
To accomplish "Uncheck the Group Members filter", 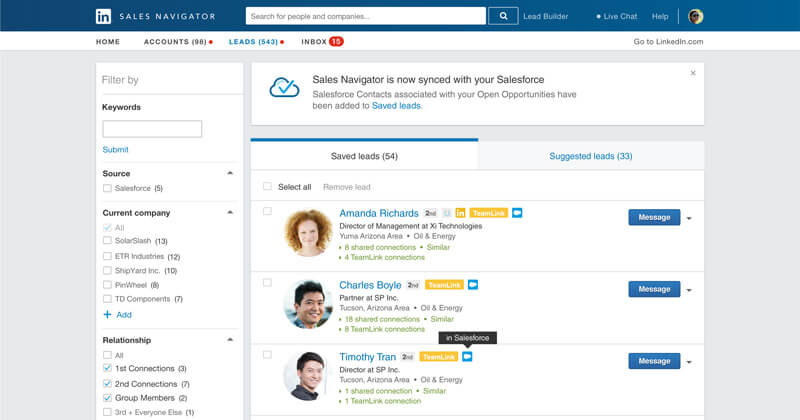I will (107, 398).
